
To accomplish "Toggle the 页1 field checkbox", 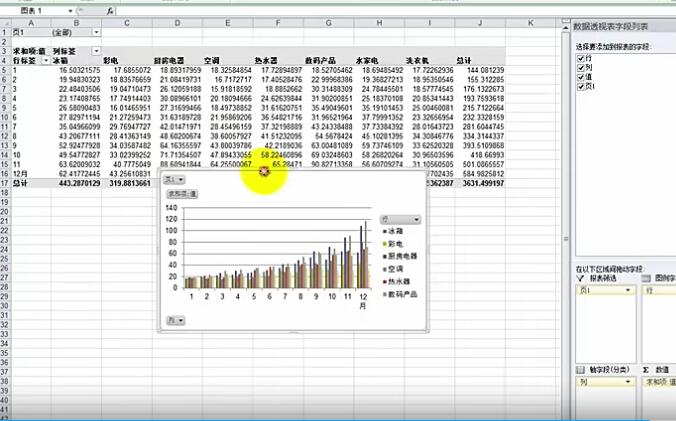I will [x=581, y=87].
